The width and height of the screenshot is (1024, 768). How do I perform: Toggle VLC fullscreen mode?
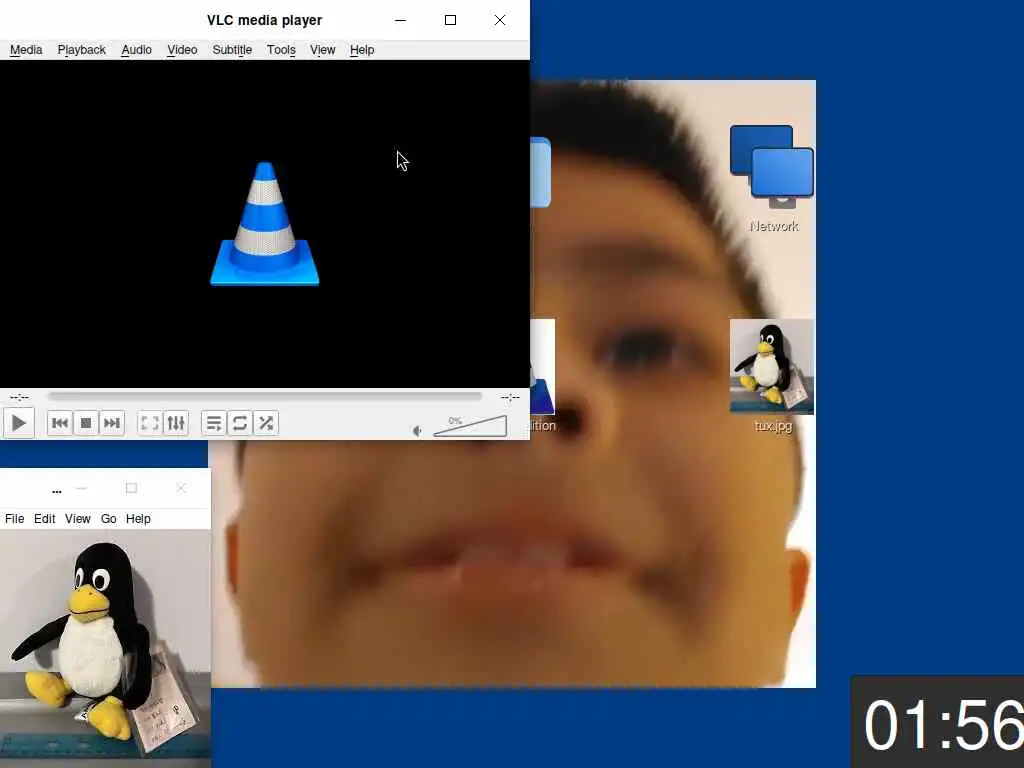150,423
